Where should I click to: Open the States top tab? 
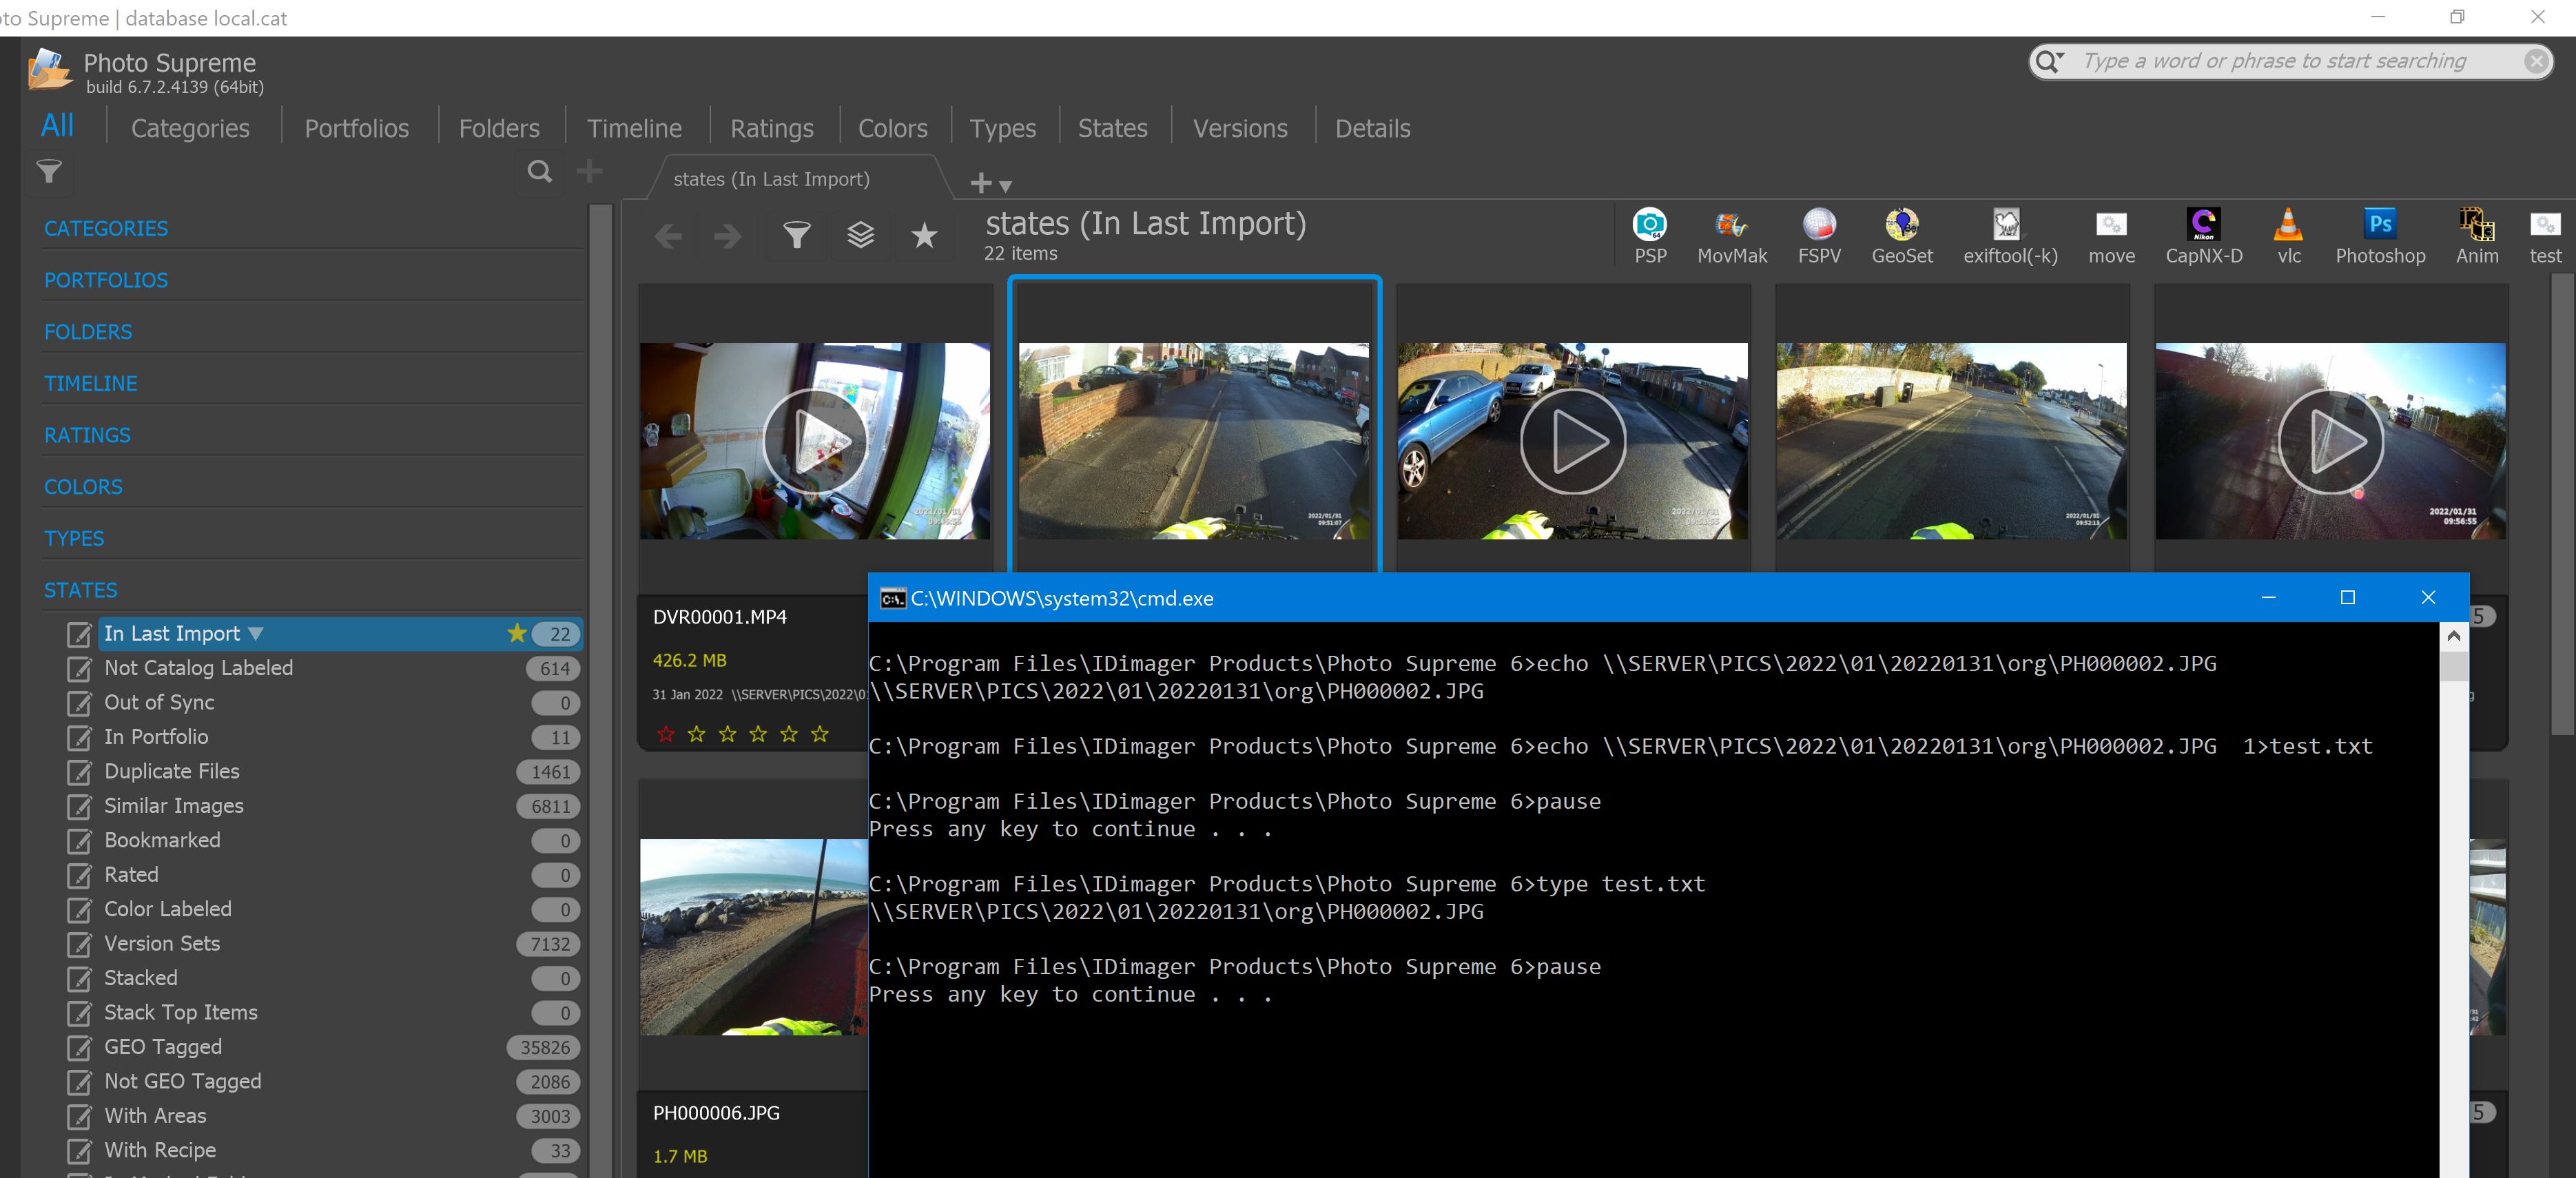[1112, 128]
